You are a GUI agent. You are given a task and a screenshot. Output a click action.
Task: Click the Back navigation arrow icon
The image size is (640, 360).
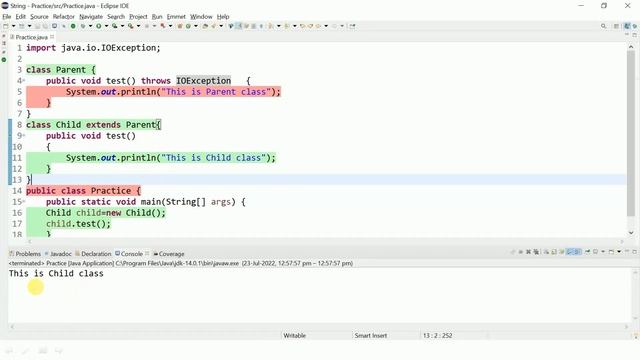pyautogui.click(x=318, y=26)
